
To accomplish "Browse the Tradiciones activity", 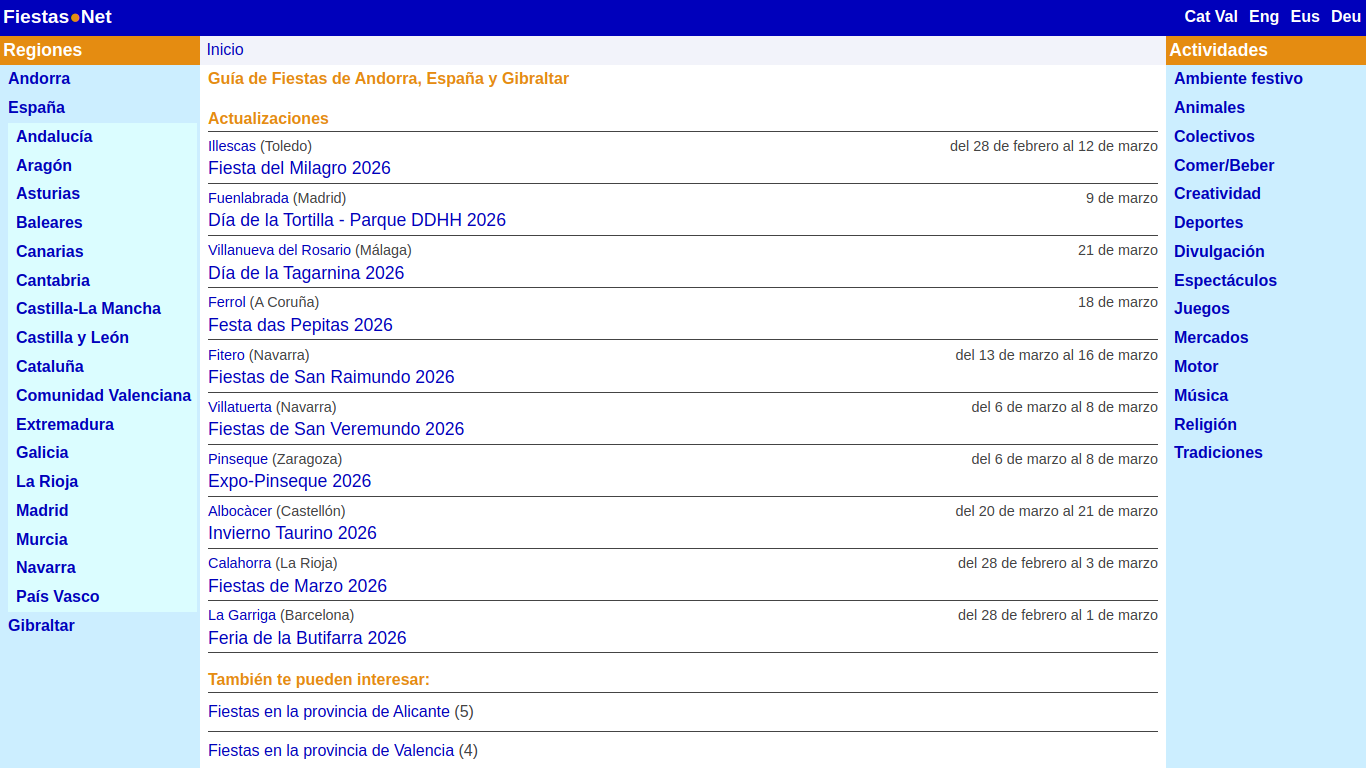I will pos(1218,453).
